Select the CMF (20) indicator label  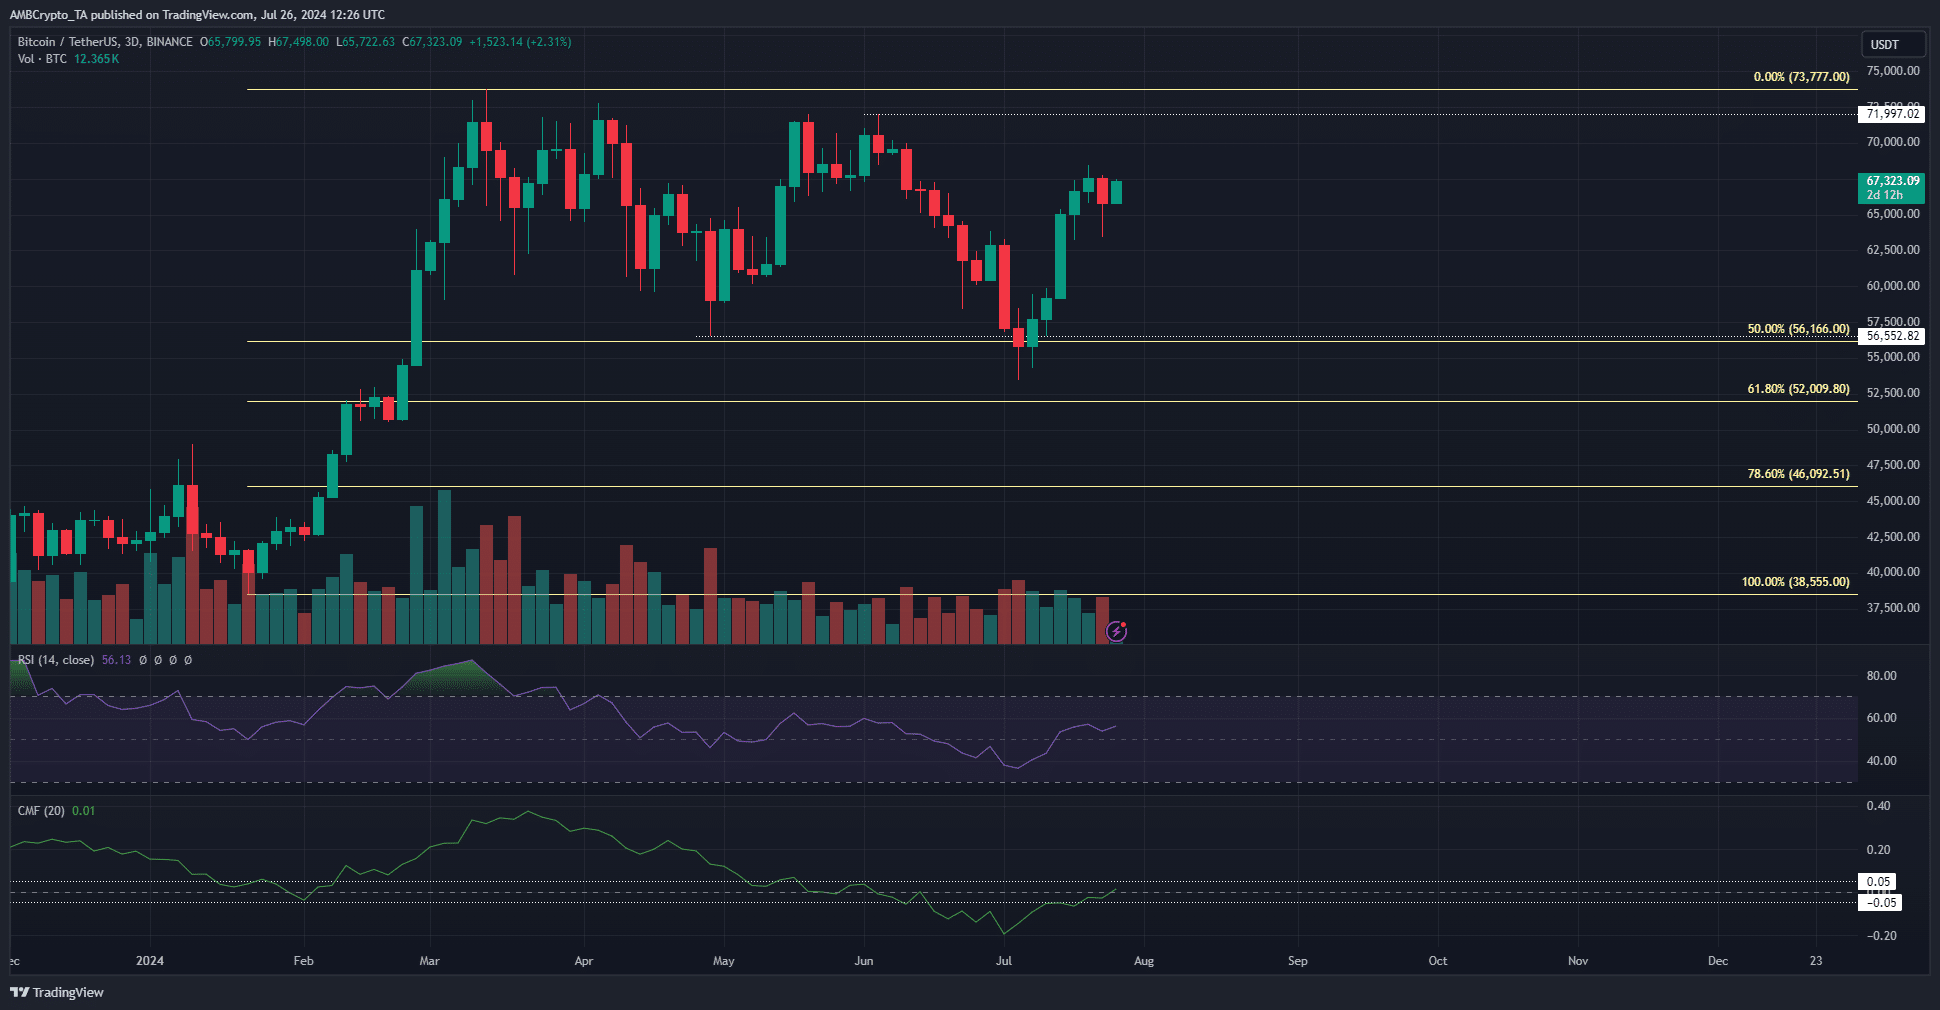tap(41, 811)
